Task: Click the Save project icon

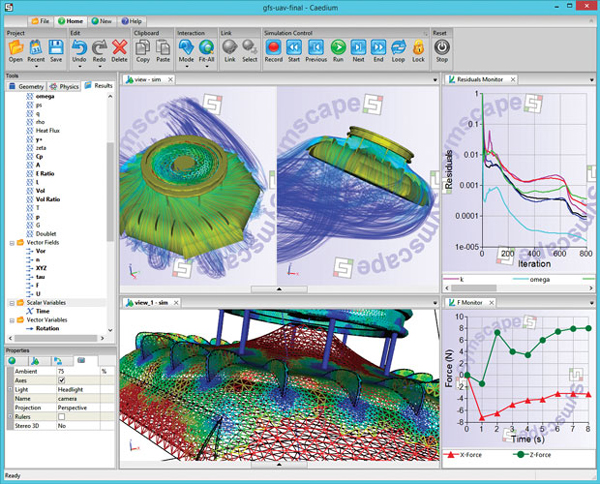Action: click(x=57, y=47)
